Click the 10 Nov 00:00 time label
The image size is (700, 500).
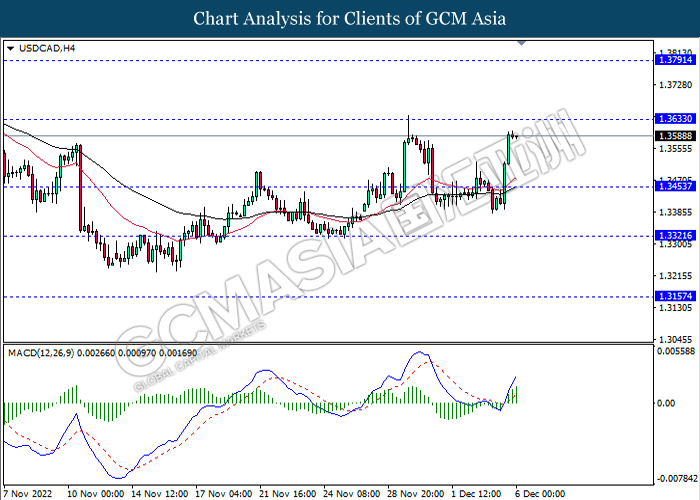pos(96,494)
